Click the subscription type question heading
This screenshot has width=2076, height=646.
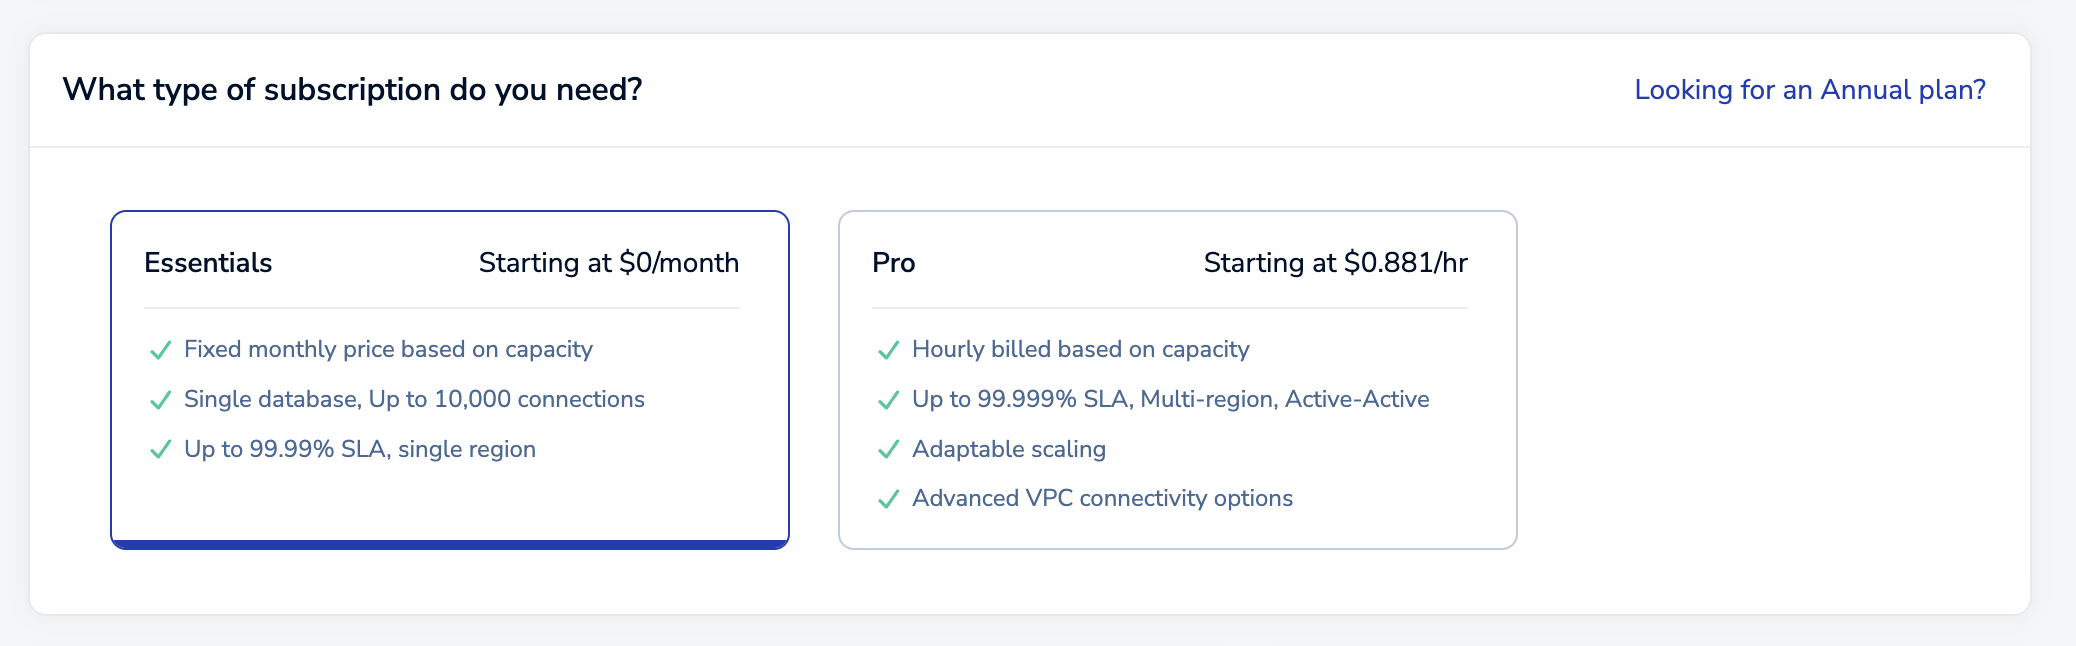352,90
